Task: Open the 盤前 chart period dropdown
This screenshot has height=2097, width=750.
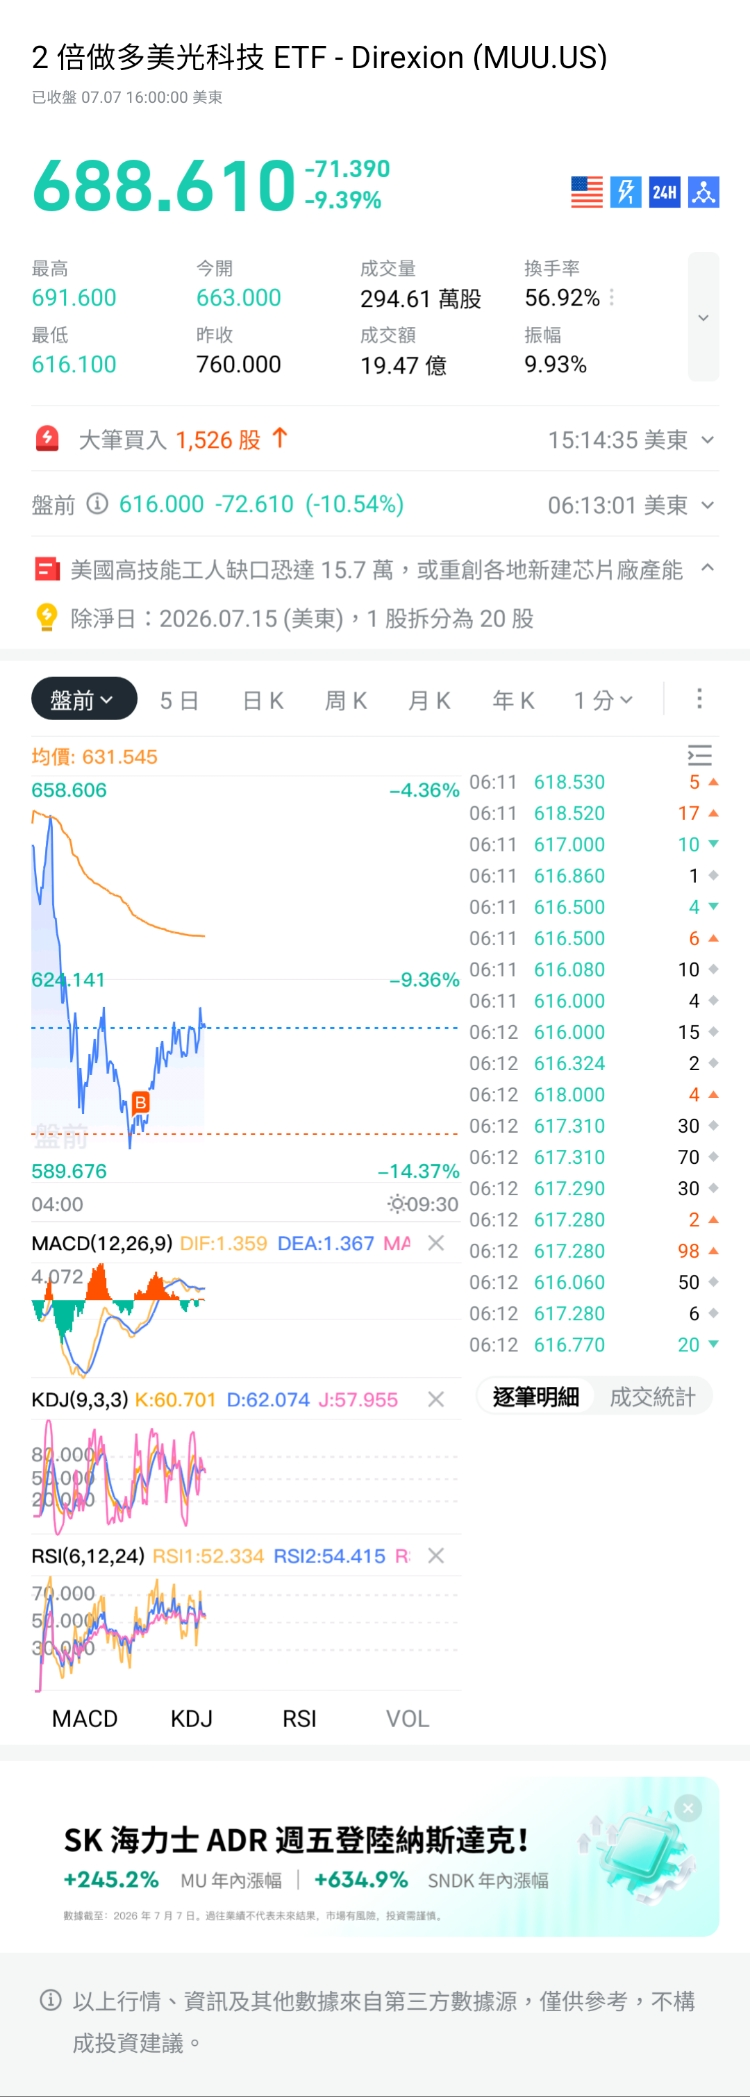Action: point(84,700)
